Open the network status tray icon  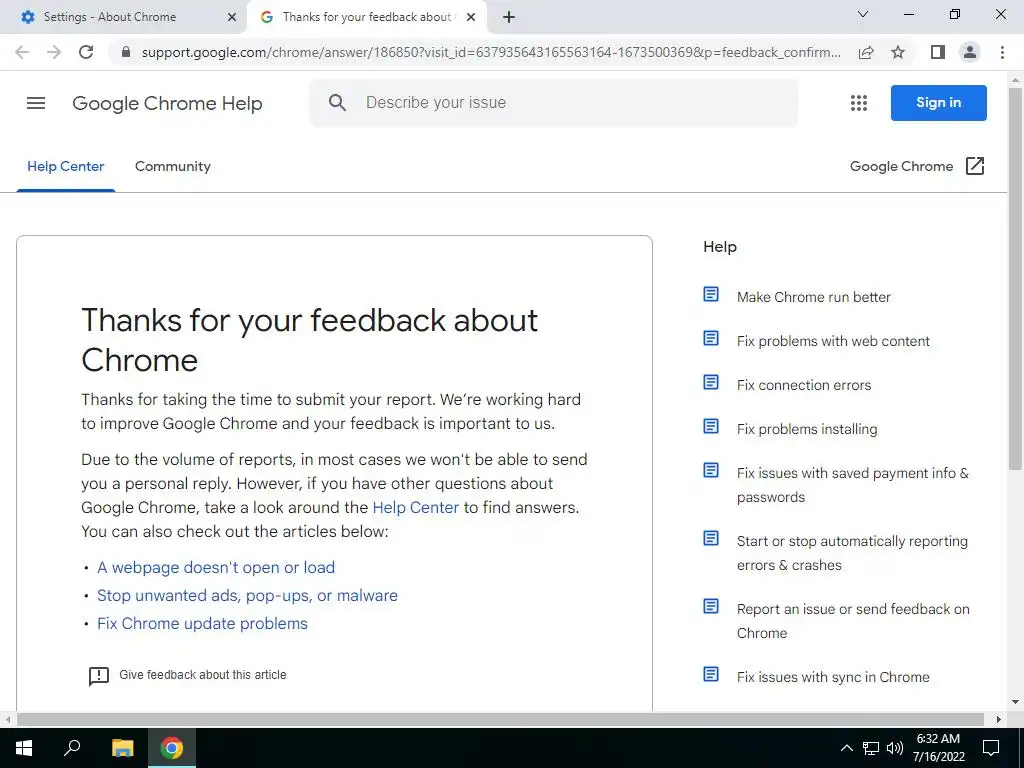[871, 748]
